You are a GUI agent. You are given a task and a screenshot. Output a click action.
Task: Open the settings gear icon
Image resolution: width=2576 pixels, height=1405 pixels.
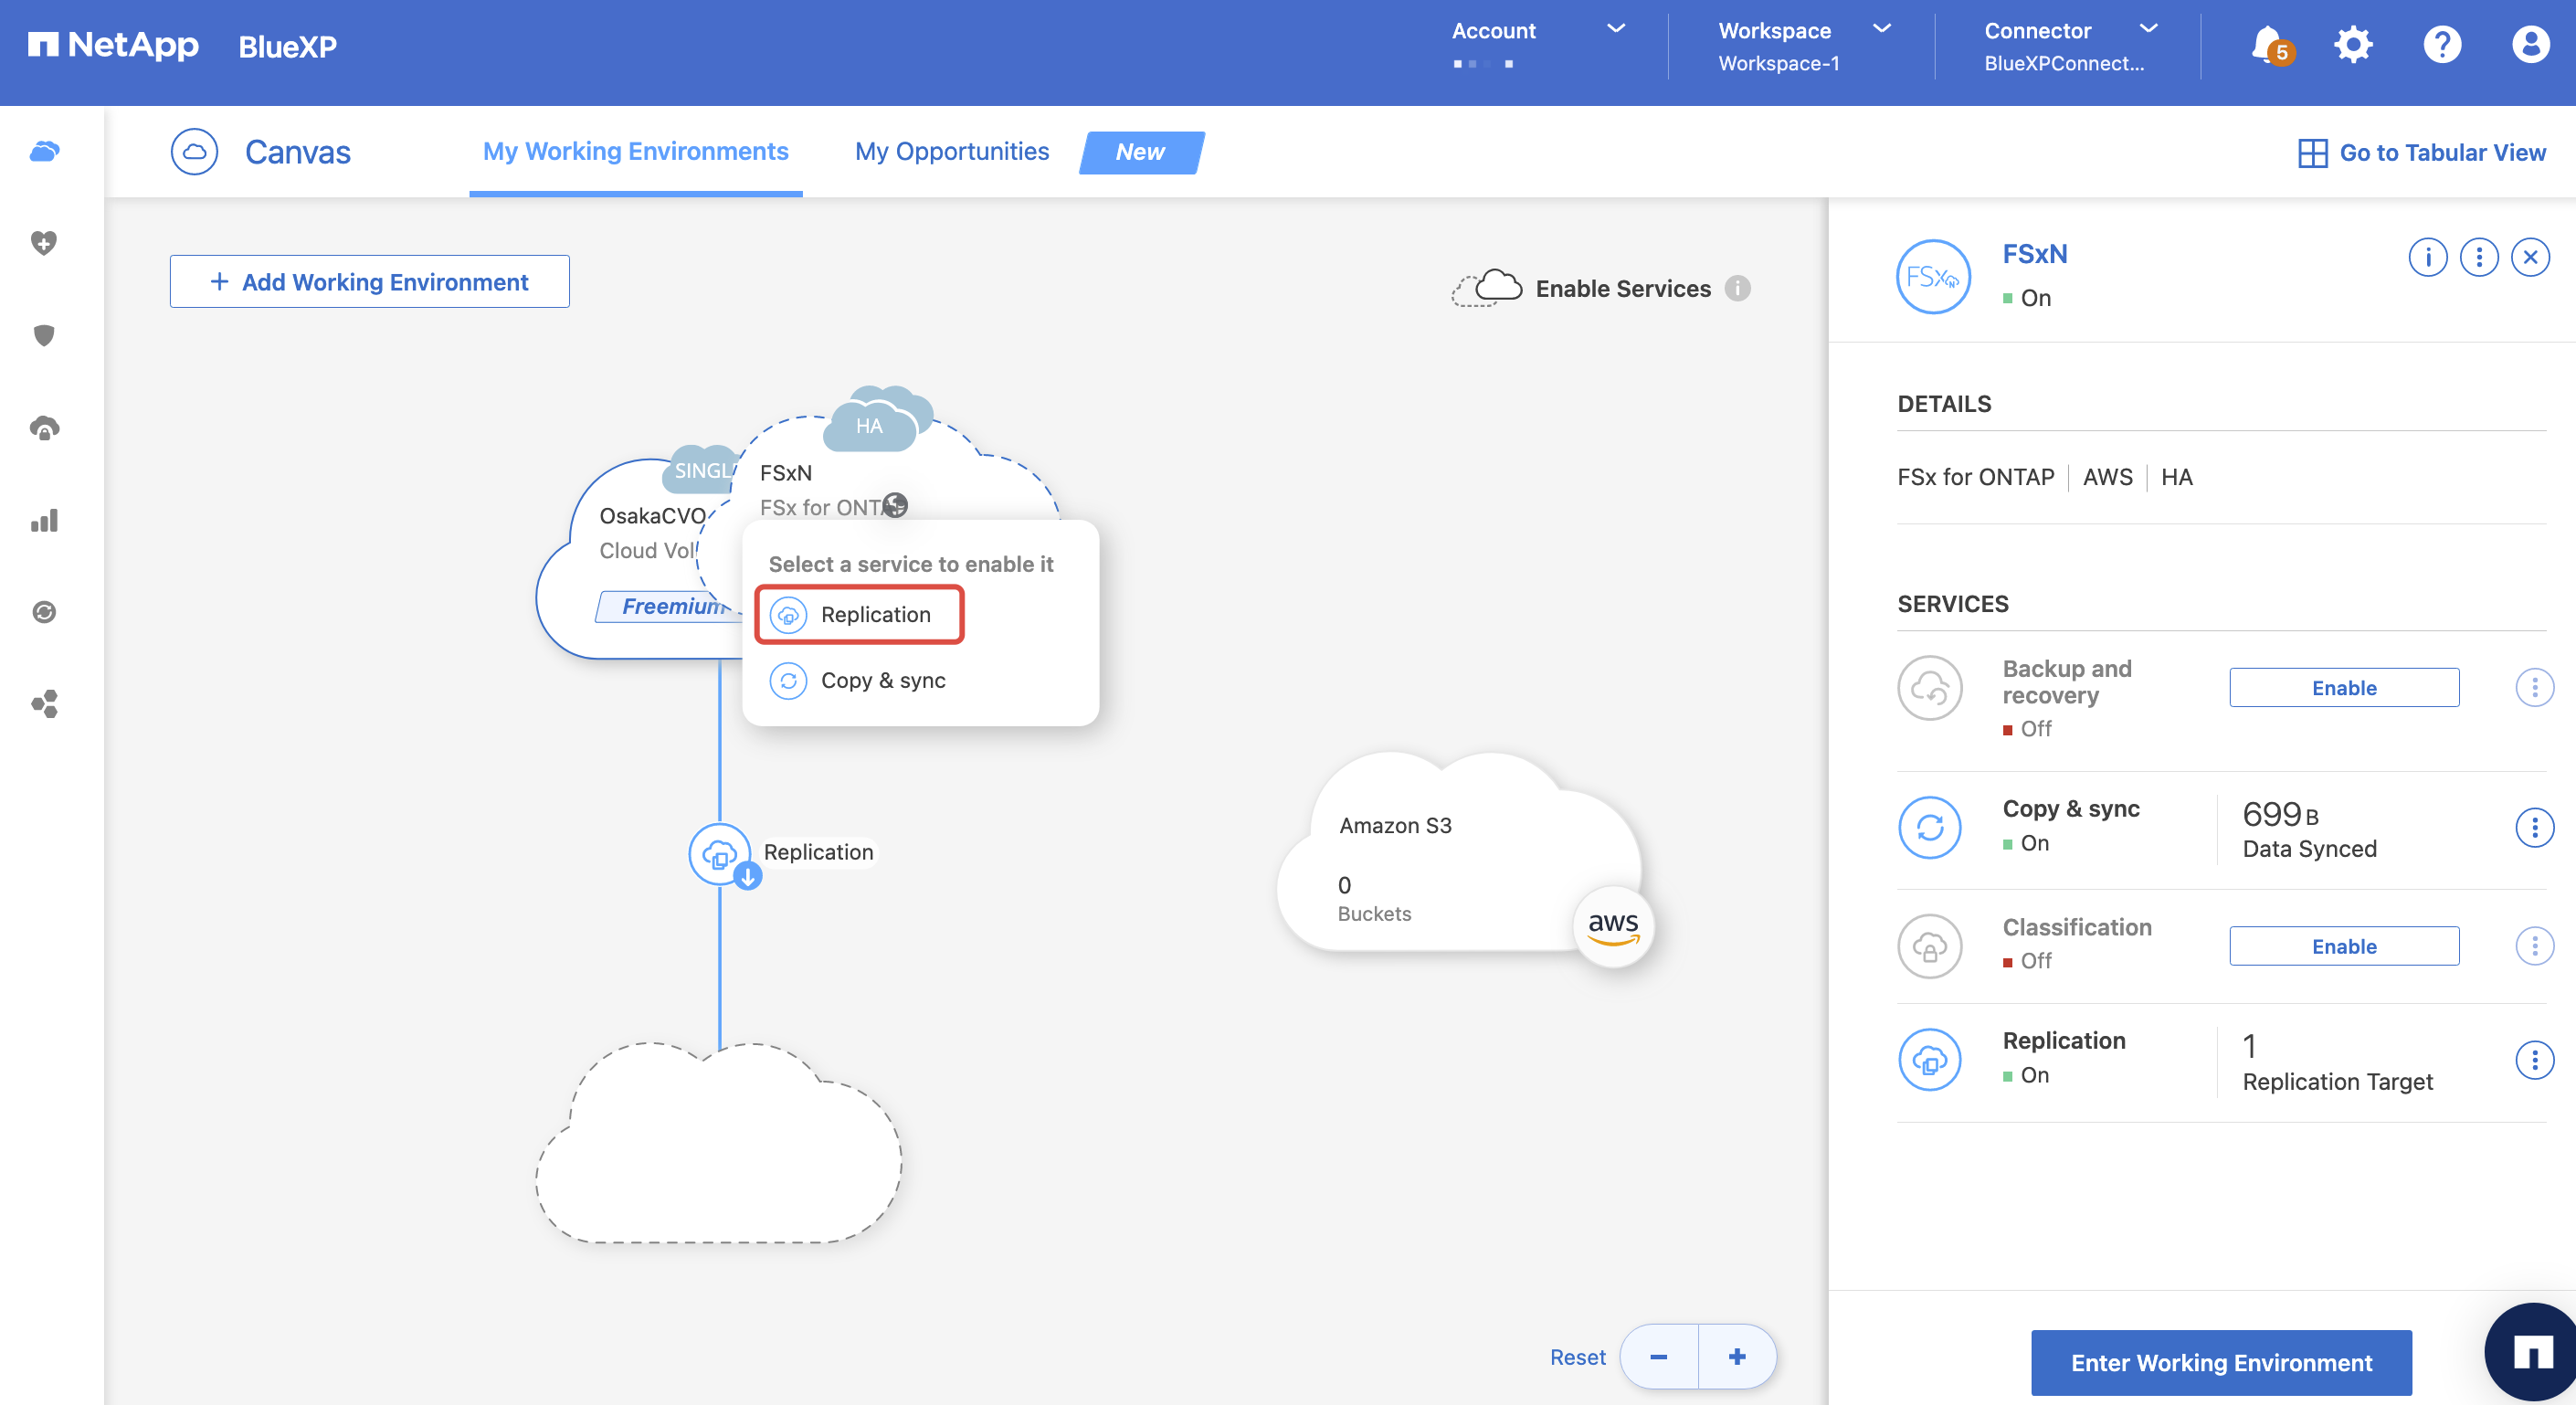click(x=2352, y=45)
